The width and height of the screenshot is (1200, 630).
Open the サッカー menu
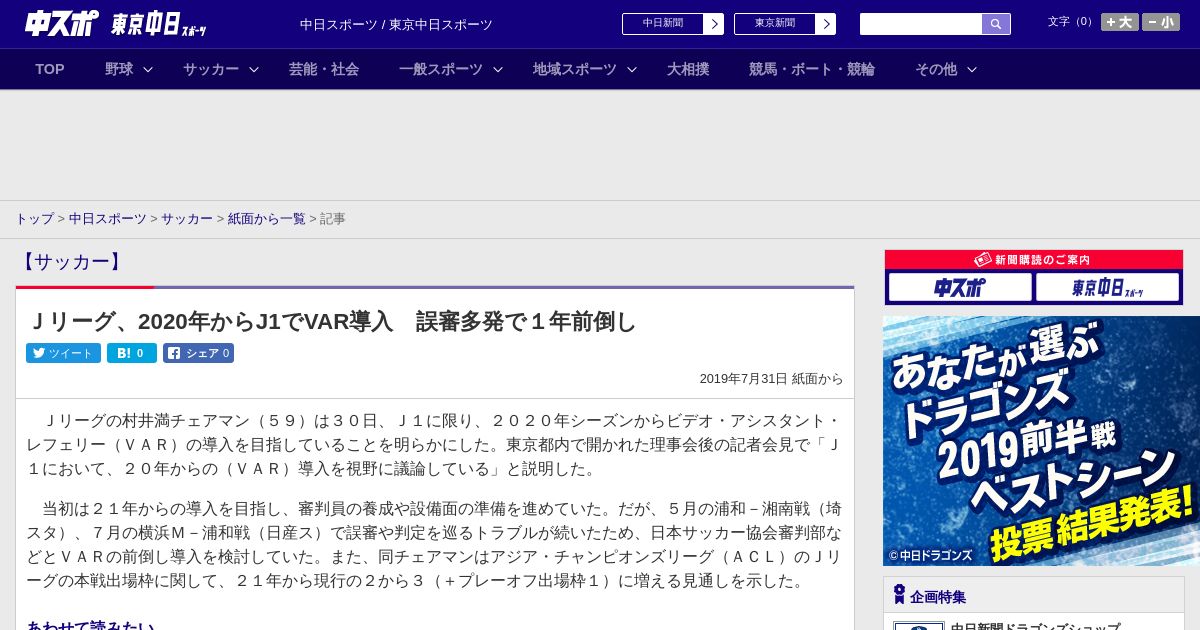click(211, 69)
